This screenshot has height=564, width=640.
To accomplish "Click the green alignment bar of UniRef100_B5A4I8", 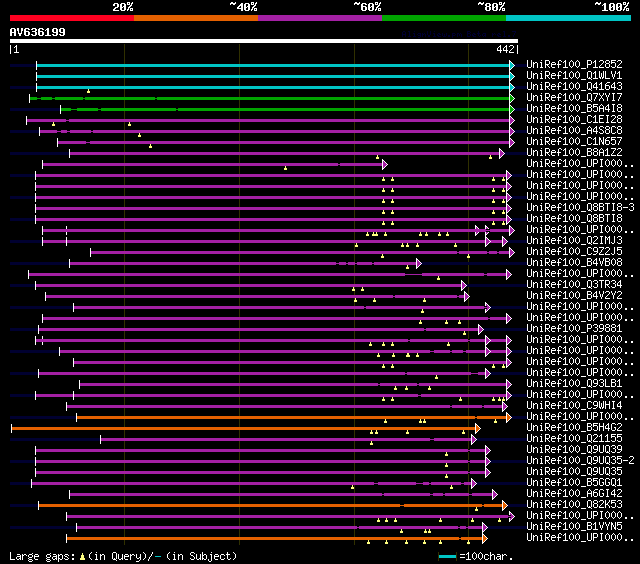I will (287, 109).
